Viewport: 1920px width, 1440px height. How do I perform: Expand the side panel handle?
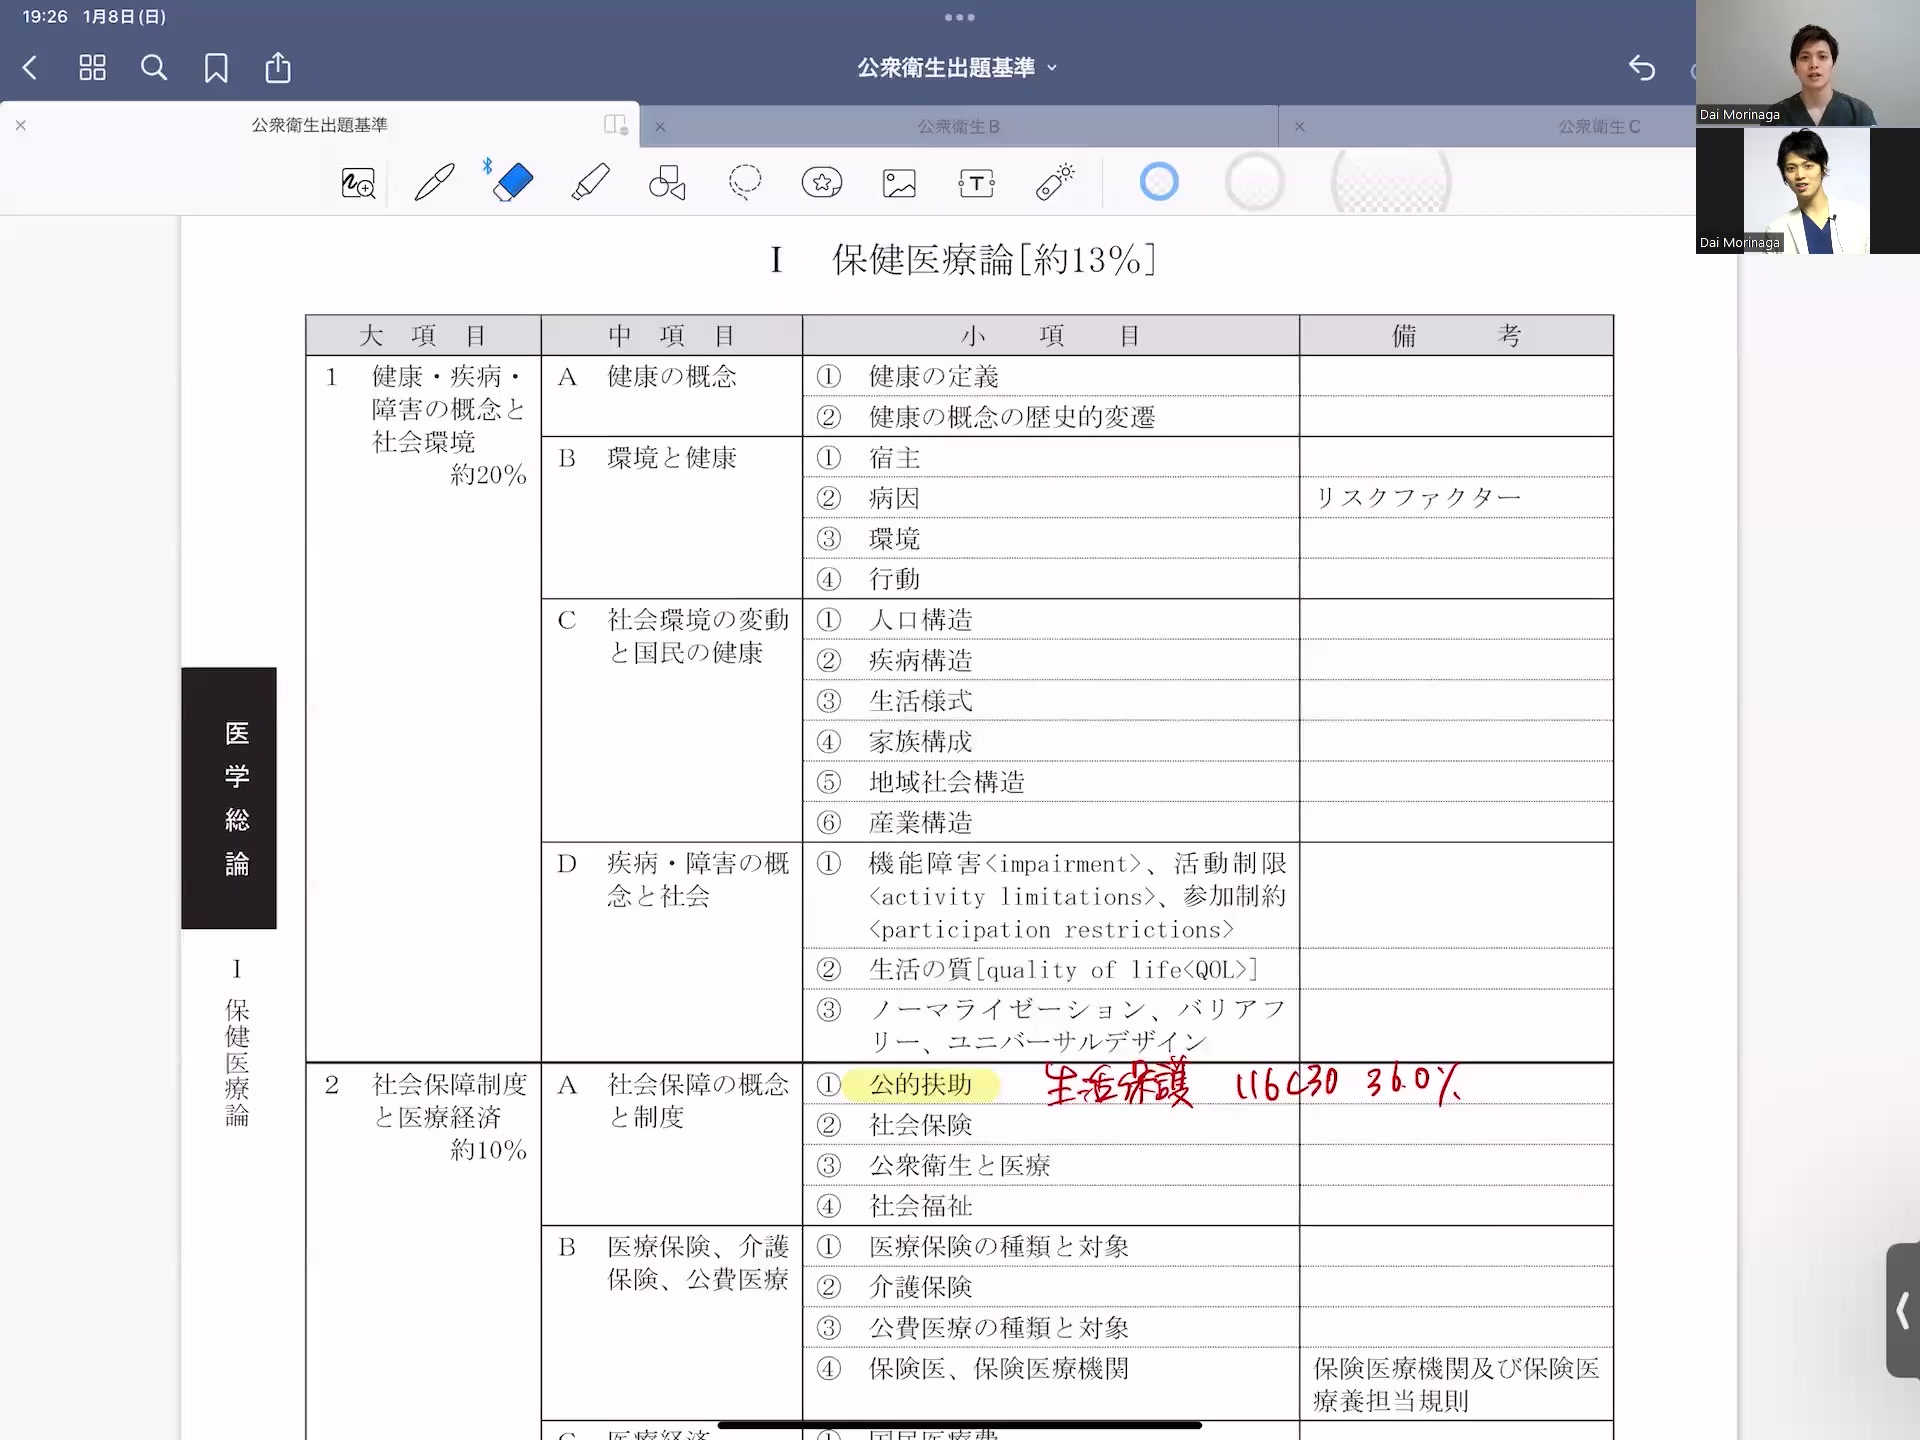(1902, 1310)
